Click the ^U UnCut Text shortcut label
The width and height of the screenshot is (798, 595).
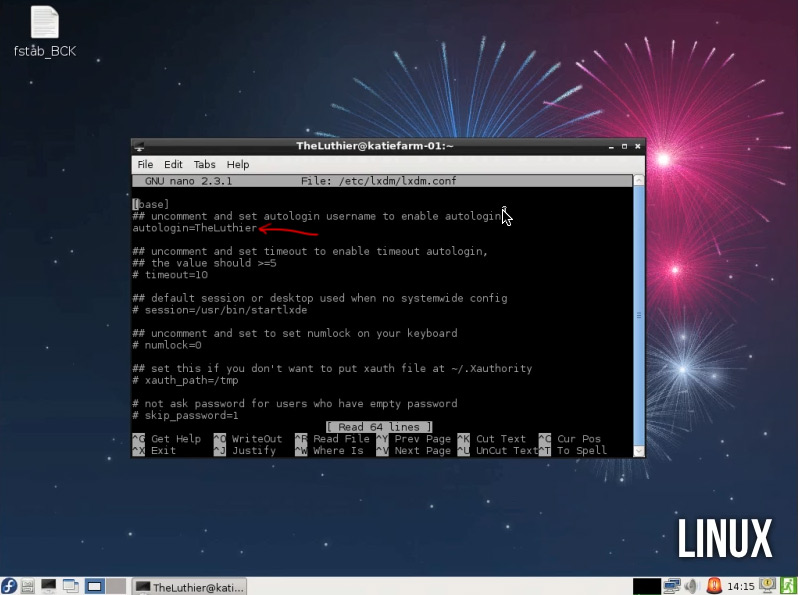(498, 450)
